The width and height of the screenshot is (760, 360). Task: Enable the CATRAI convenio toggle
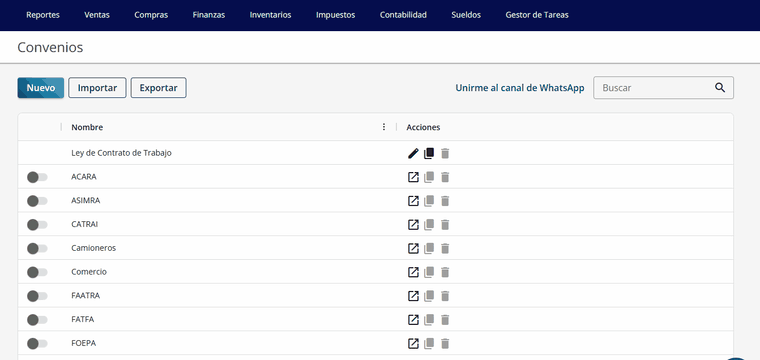click(37, 225)
